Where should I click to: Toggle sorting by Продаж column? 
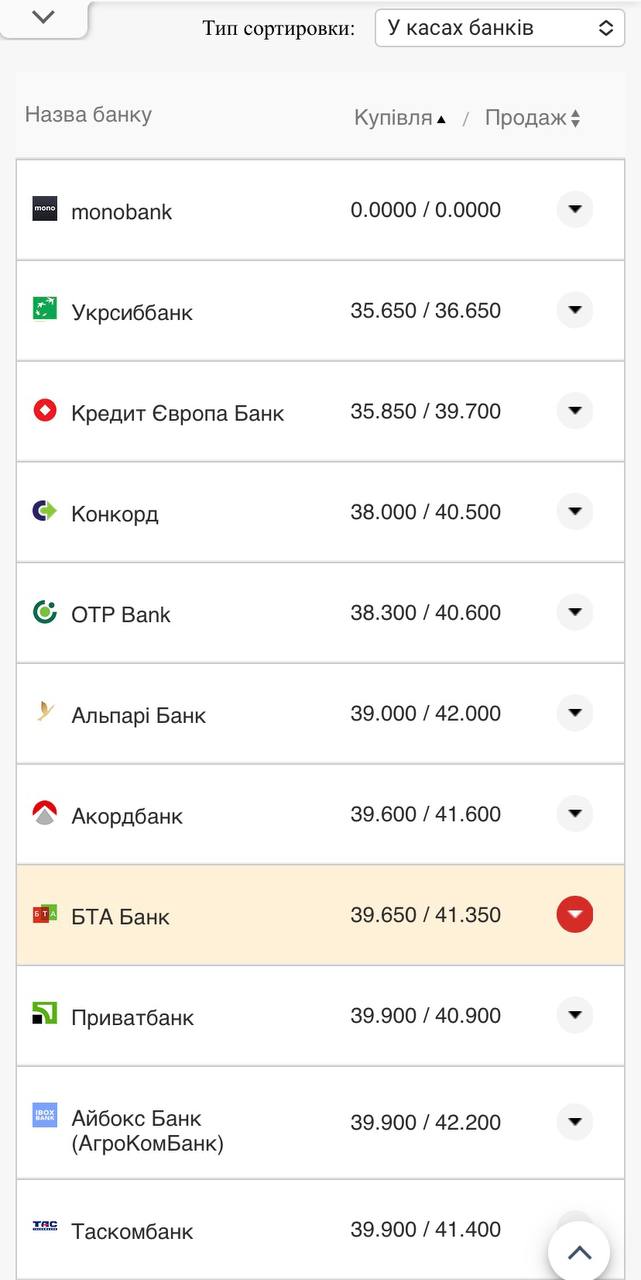tap(533, 117)
